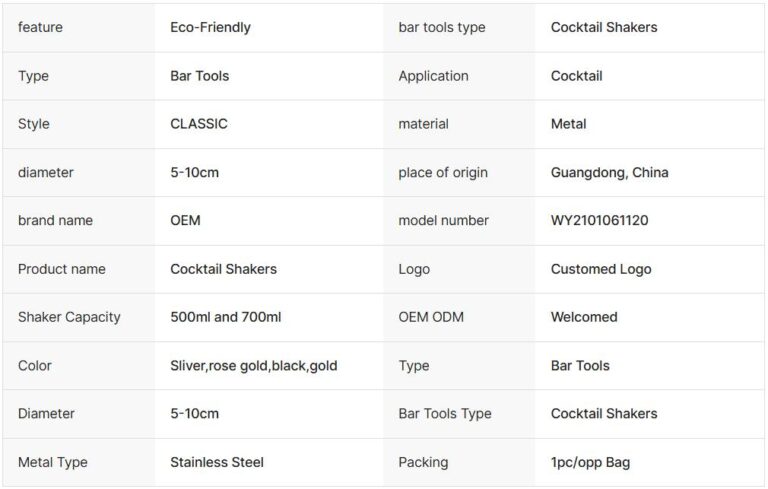Select the 'Metal Type' label cell
The height and width of the screenshot is (489, 768).
pyautogui.click(x=53, y=462)
